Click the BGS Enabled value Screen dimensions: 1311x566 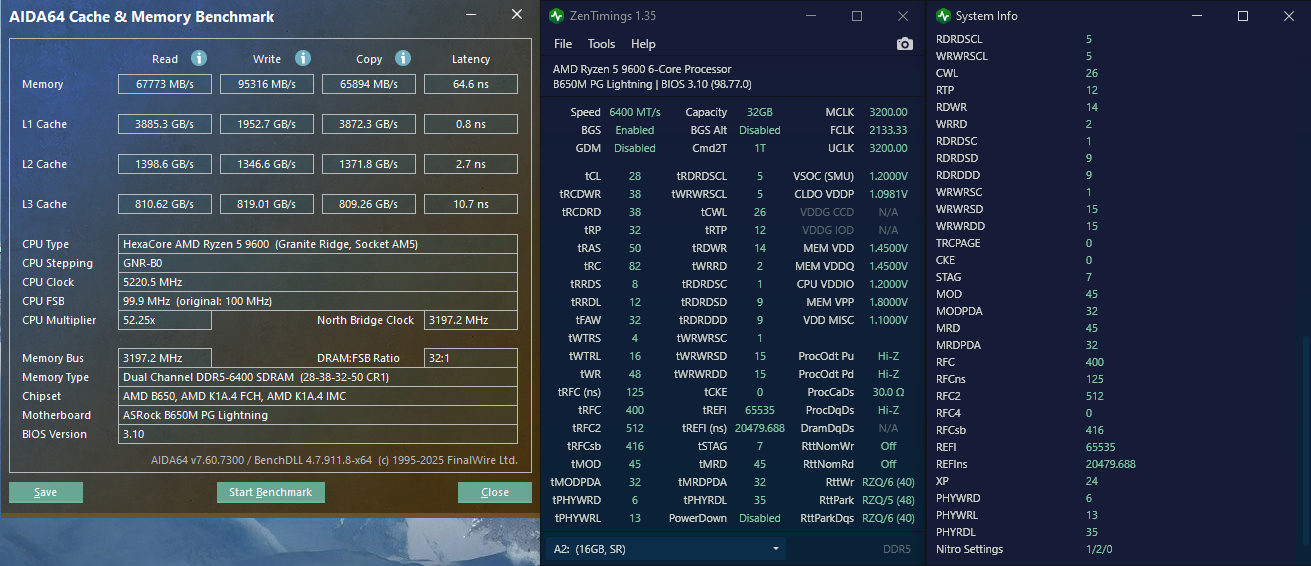click(x=635, y=130)
